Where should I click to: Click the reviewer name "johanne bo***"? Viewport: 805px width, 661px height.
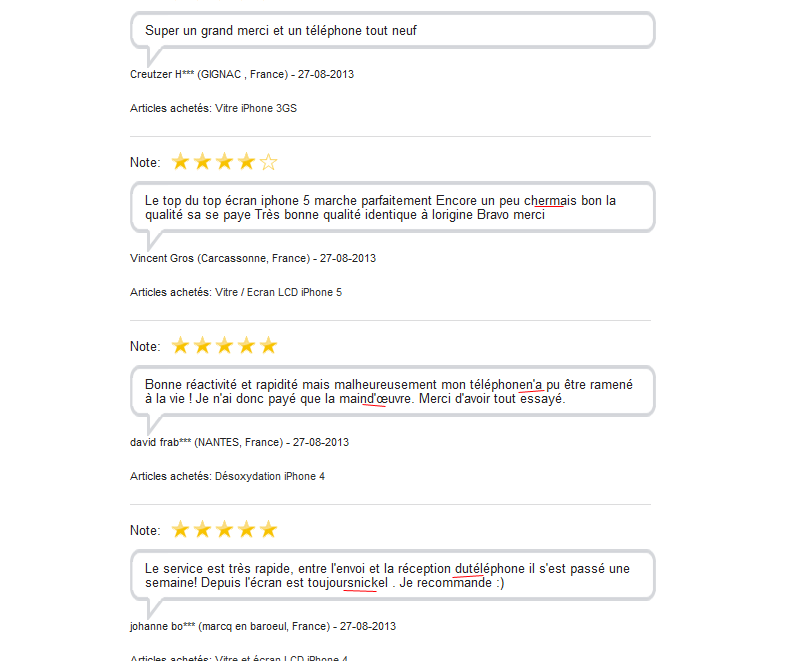(x=163, y=626)
